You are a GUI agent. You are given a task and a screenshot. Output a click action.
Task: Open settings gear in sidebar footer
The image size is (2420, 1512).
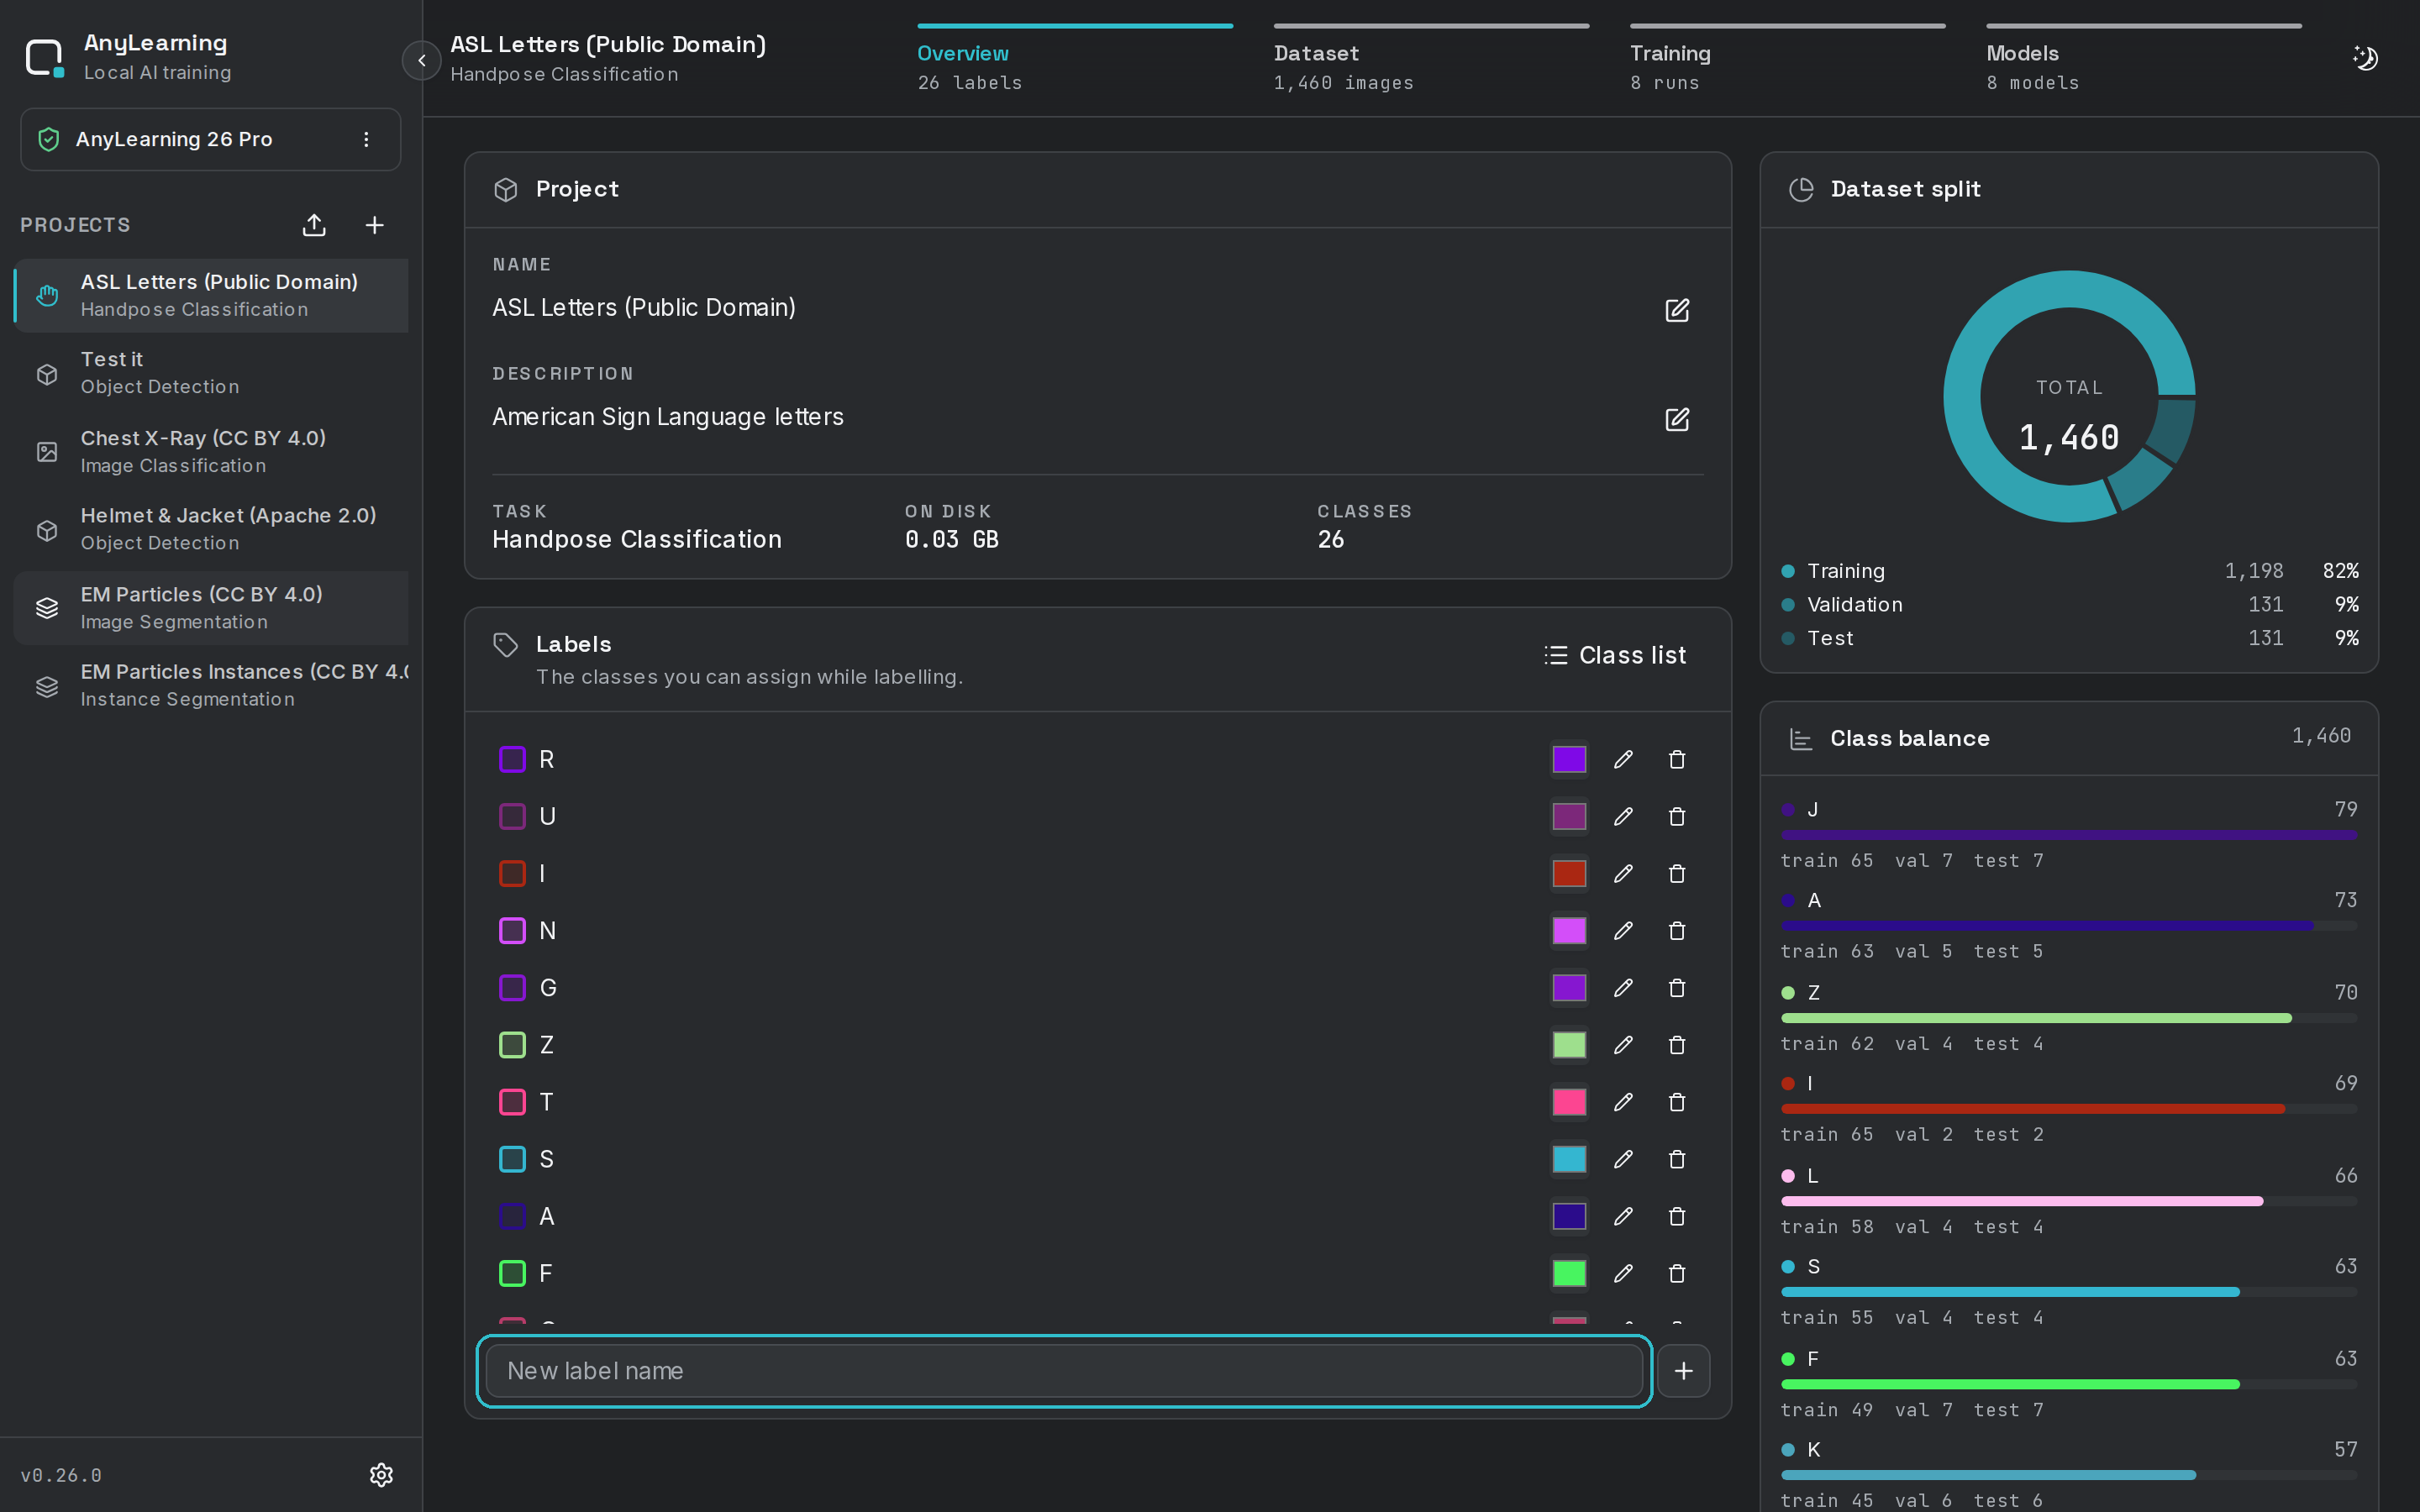(x=381, y=1475)
